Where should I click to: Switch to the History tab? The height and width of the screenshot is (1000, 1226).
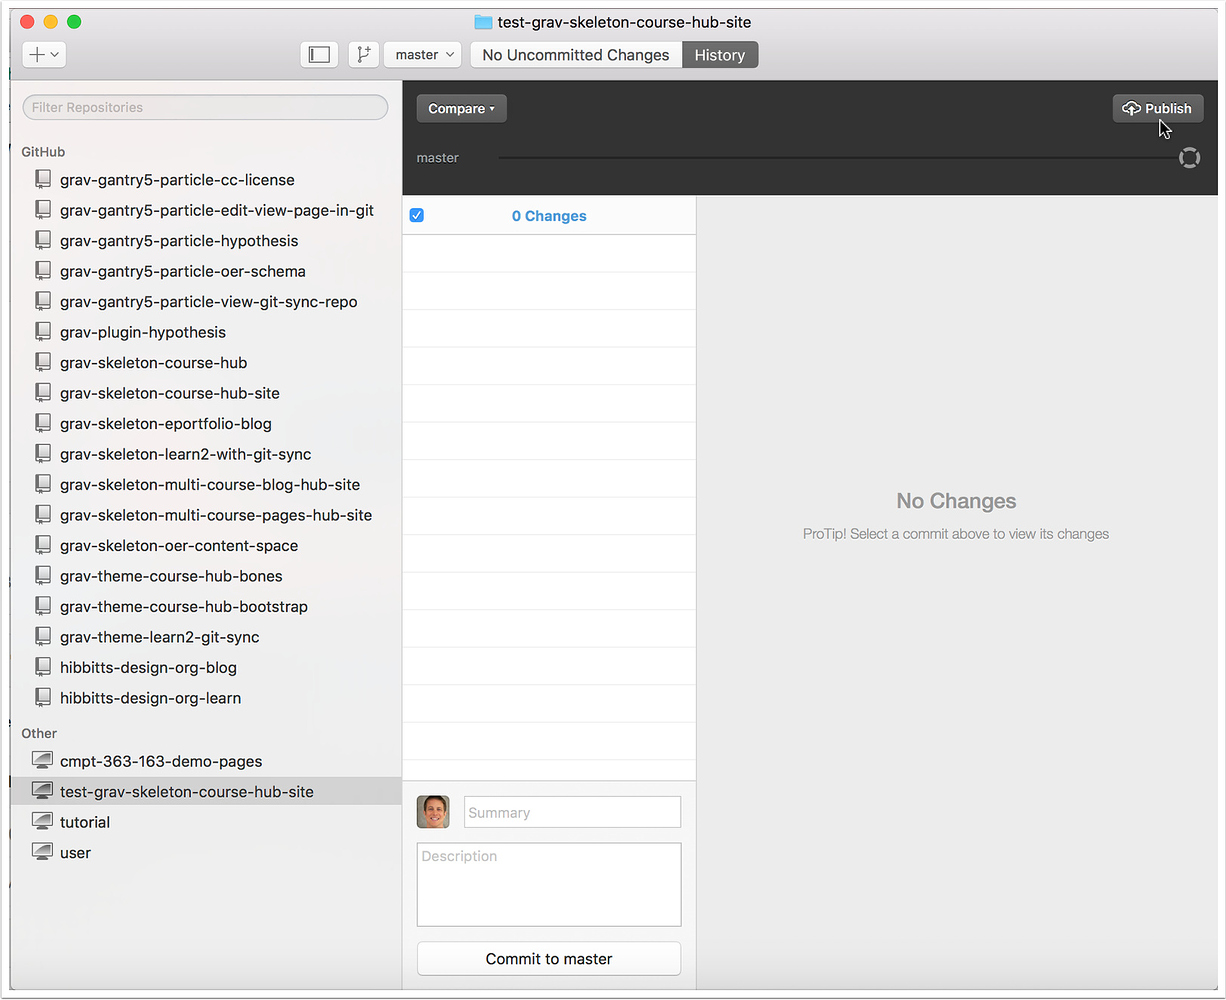pos(720,54)
